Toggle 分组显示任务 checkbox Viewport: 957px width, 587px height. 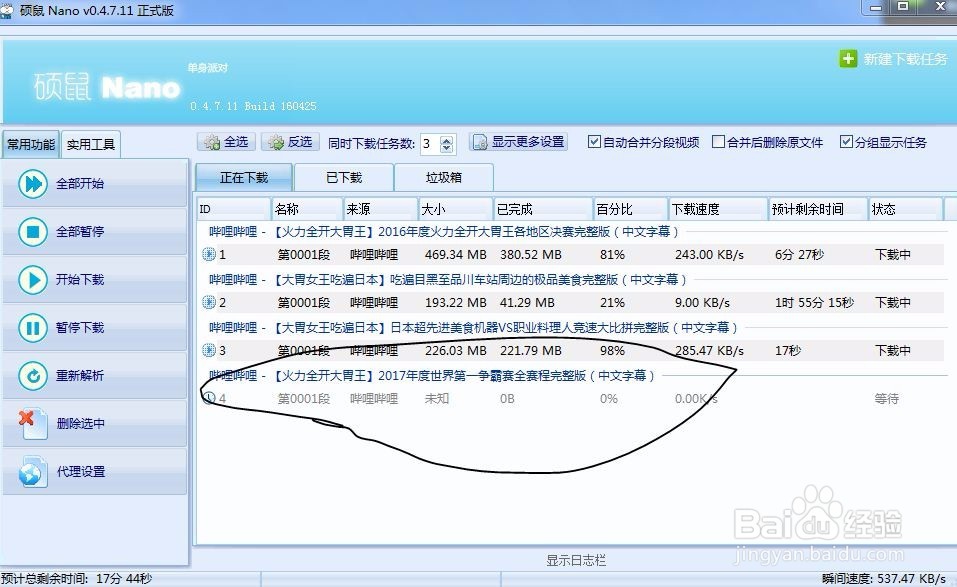[846, 142]
